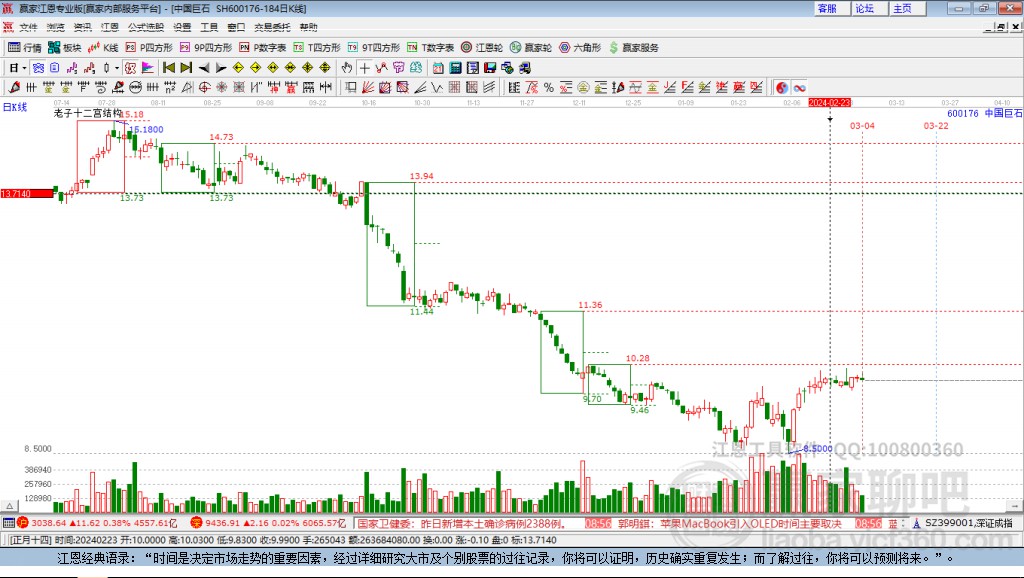1024x578 pixels.
Task: Open the 交易委托 menu
Action: pyautogui.click(x=272, y=27)
